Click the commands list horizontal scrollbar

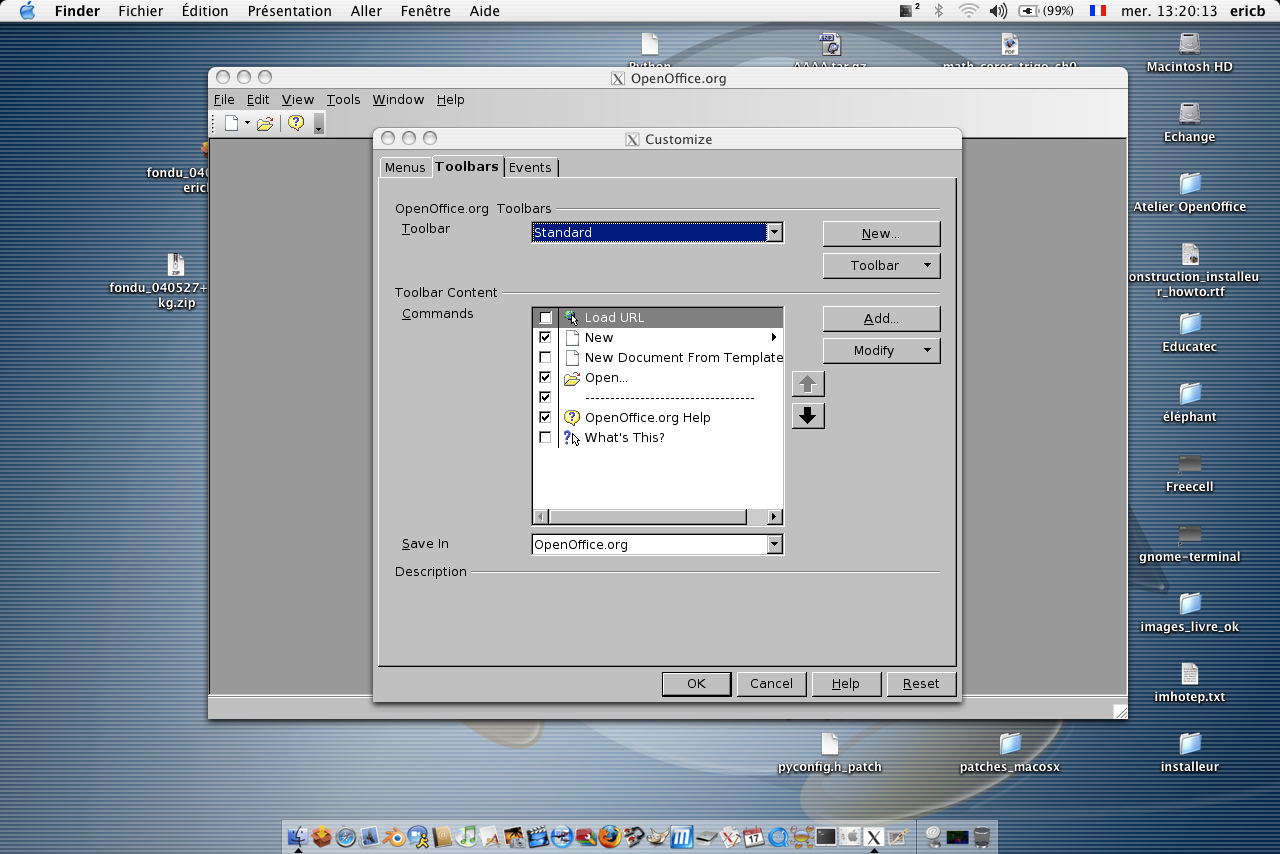(647, 517)
